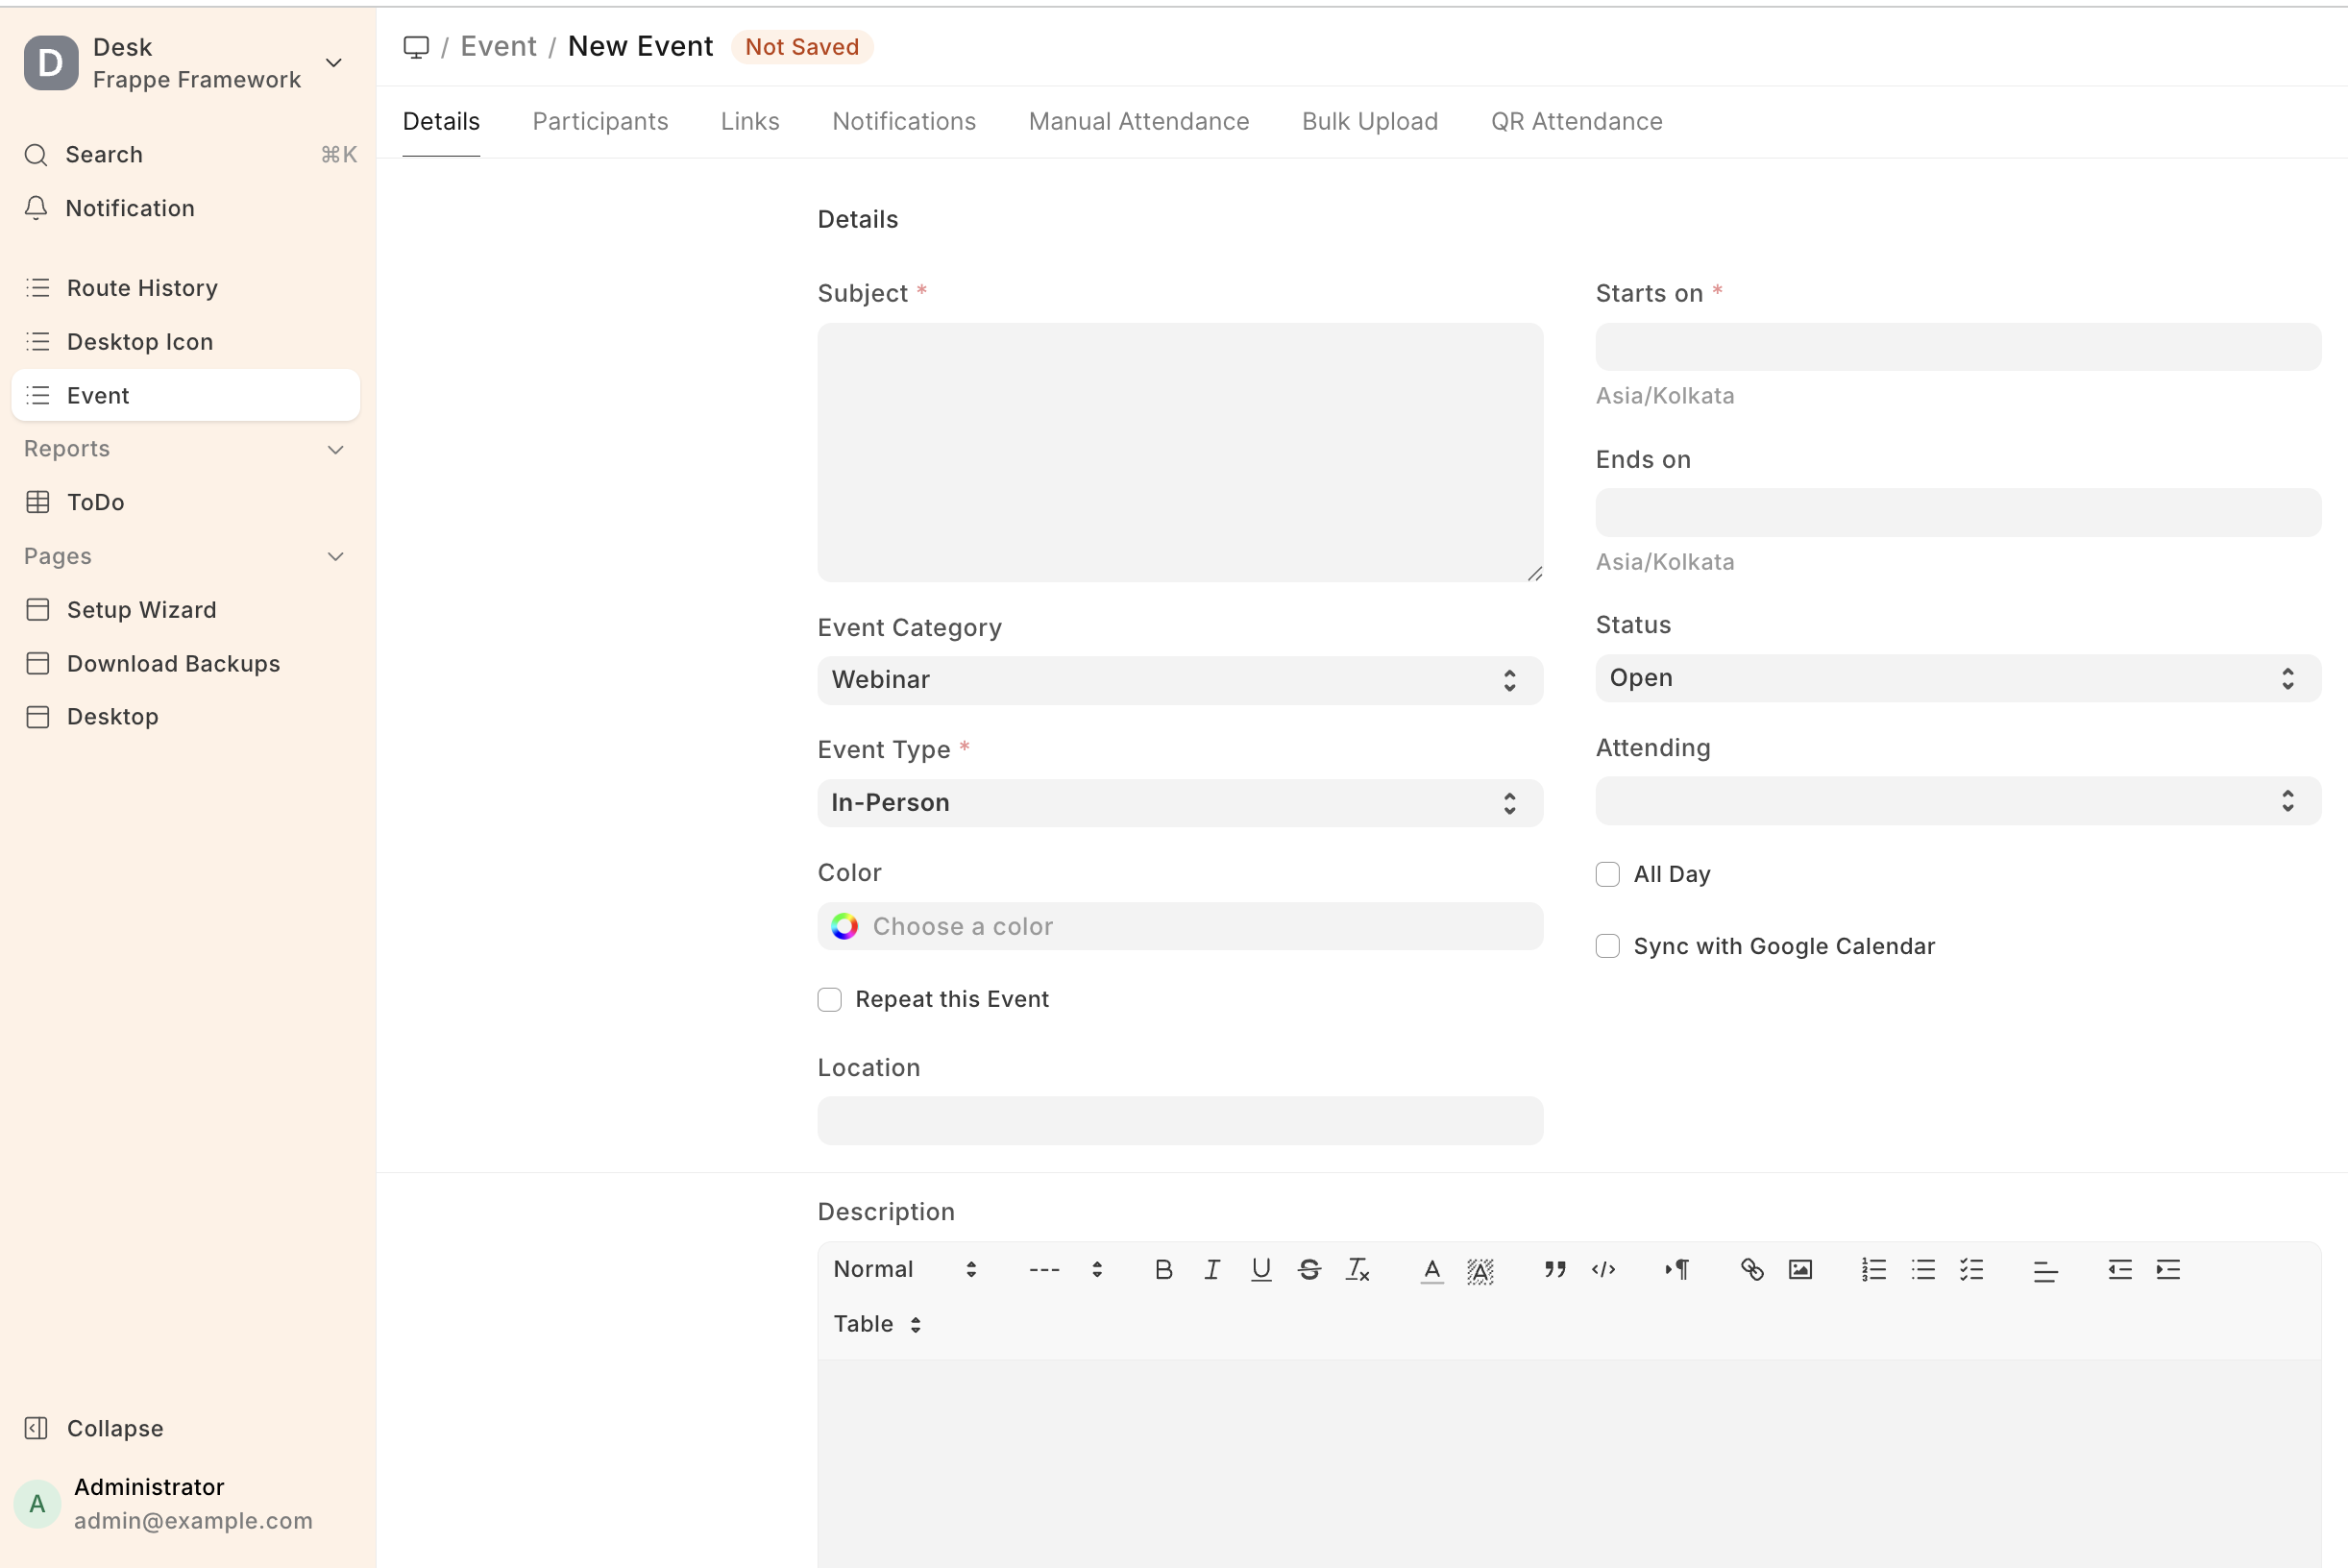Open the Status dropdown showing Open

pyautogui.click(x=1957, y=678)
